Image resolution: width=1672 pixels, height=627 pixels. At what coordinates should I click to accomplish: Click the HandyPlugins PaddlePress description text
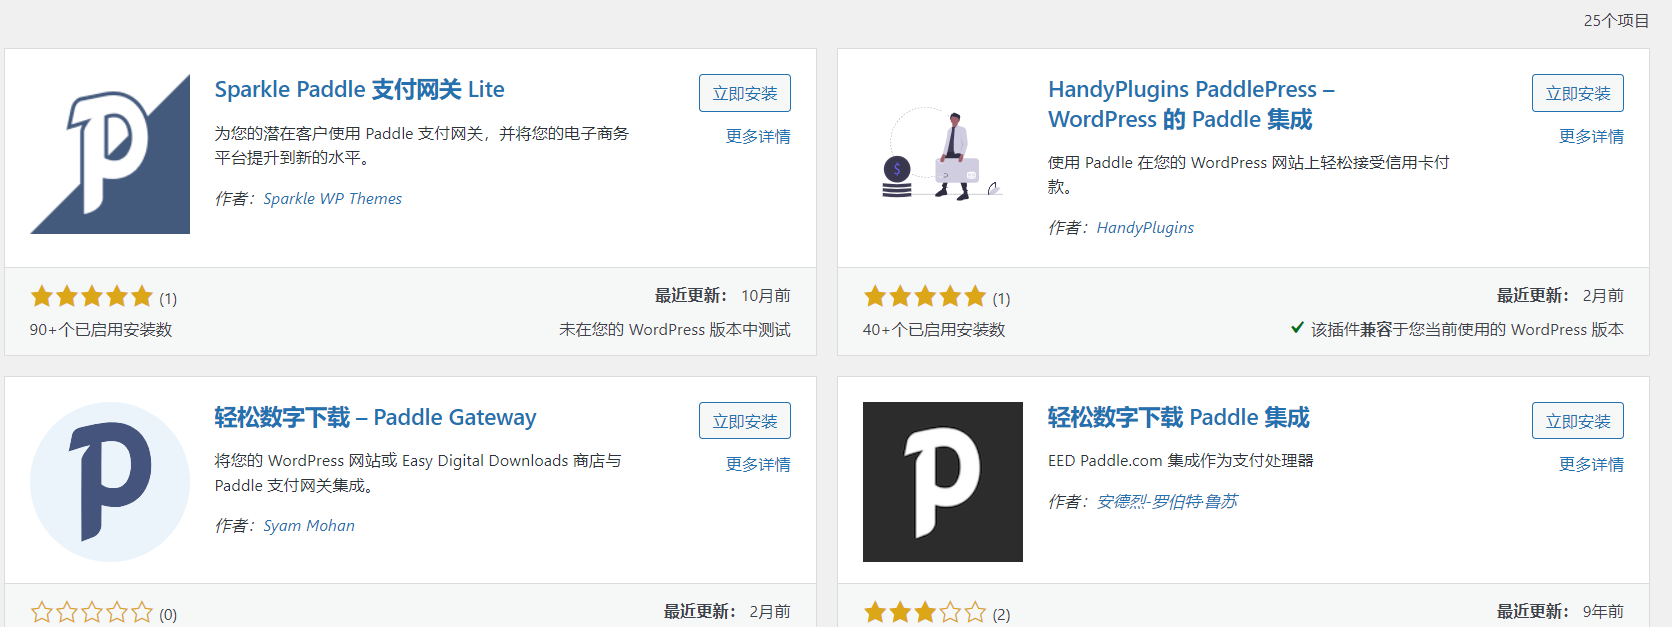1249,175
